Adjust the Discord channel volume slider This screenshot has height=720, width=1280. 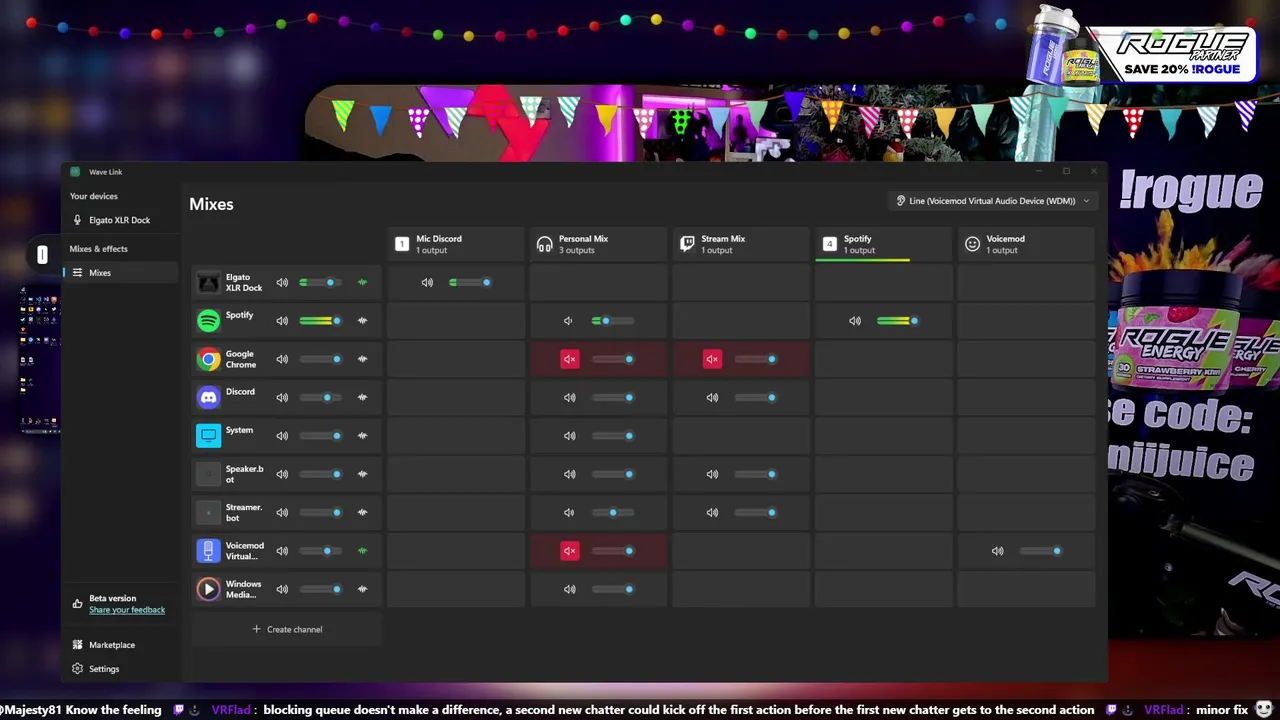pyautogui.click(x=320, y=397)
